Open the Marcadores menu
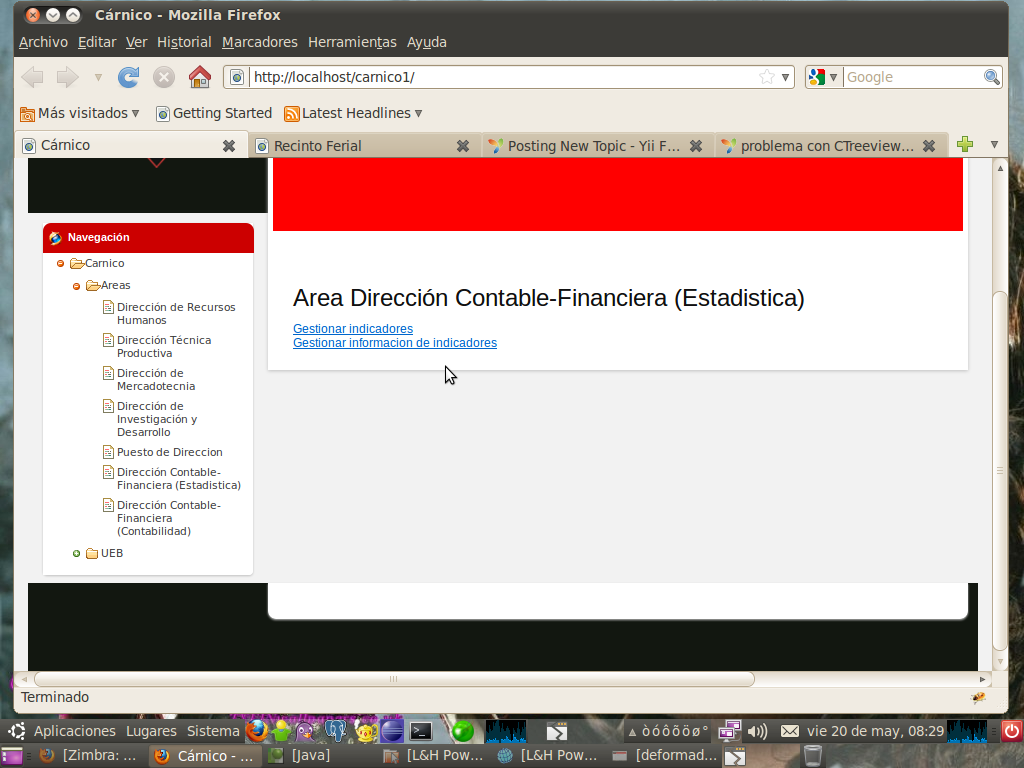The width and height of the screenshot is (1024, 768). click(259, 42)
